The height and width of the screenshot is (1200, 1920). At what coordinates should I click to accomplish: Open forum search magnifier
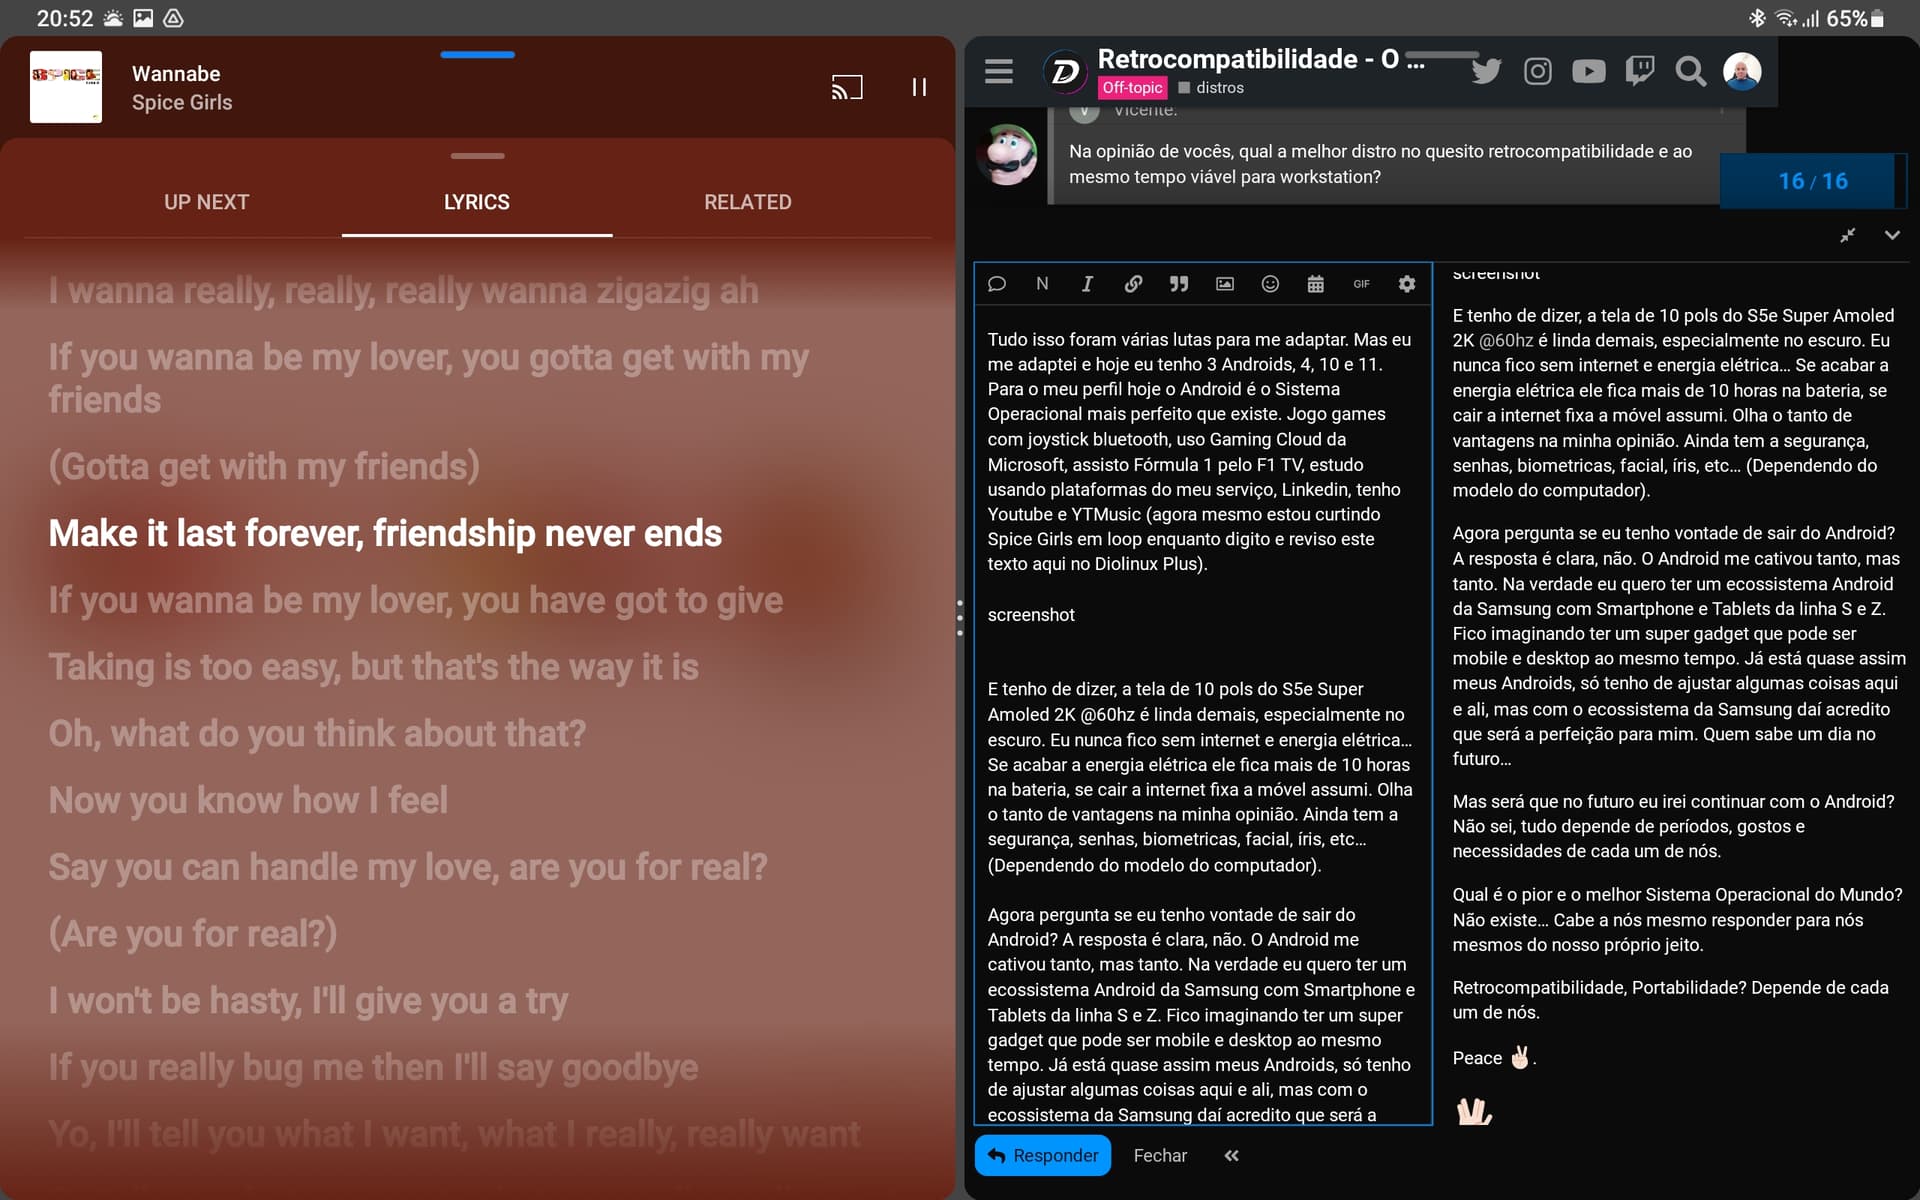[1690, 71]
